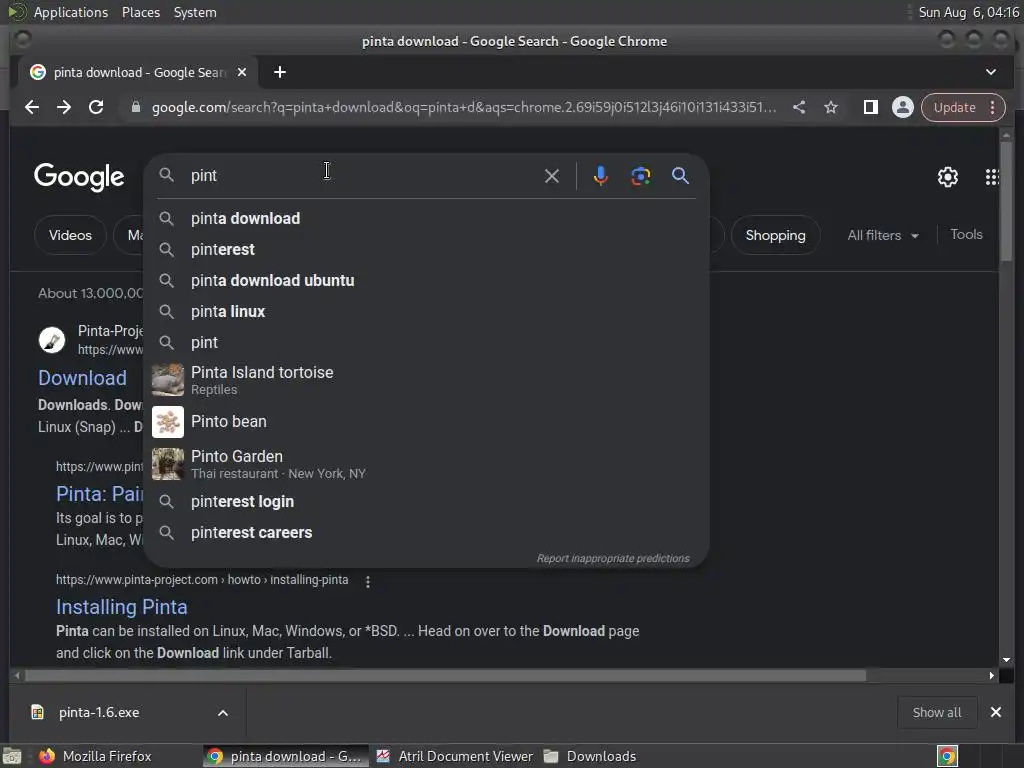Filter results by Videos
Viewport: 1024px width, 768px height.
tap(70, 235)
